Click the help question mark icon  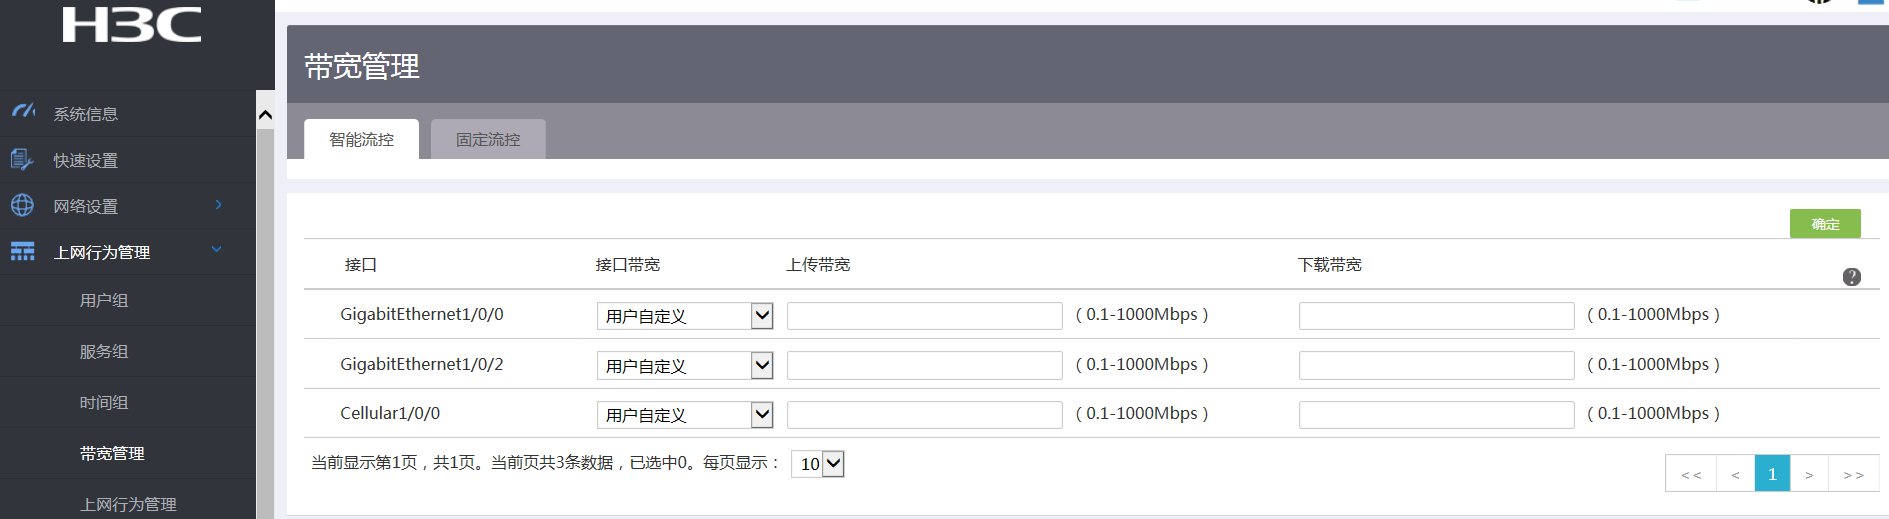click(x=1851, y=277)
